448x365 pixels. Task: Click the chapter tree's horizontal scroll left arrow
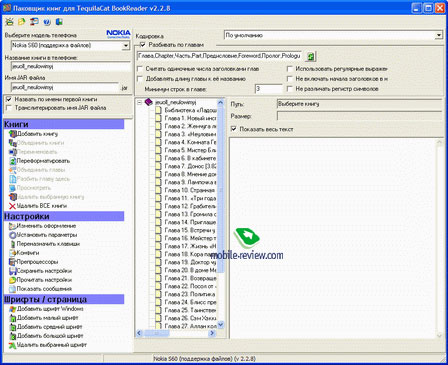point(140,333)
